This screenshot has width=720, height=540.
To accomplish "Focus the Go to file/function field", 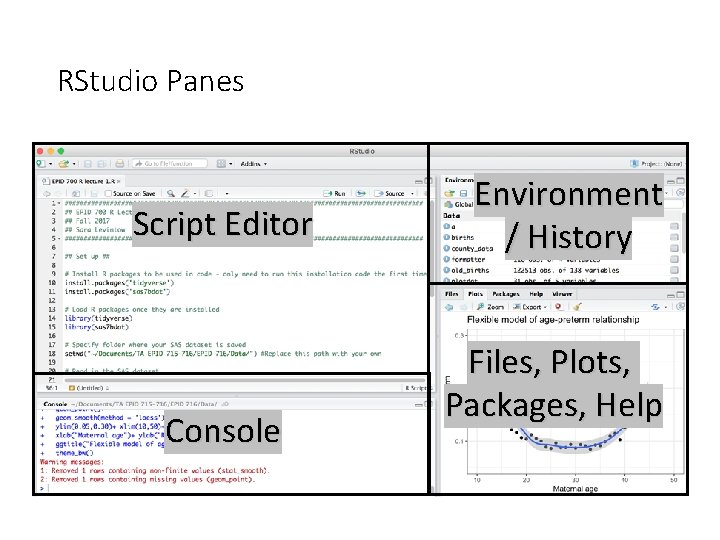I will pos(169,163).
